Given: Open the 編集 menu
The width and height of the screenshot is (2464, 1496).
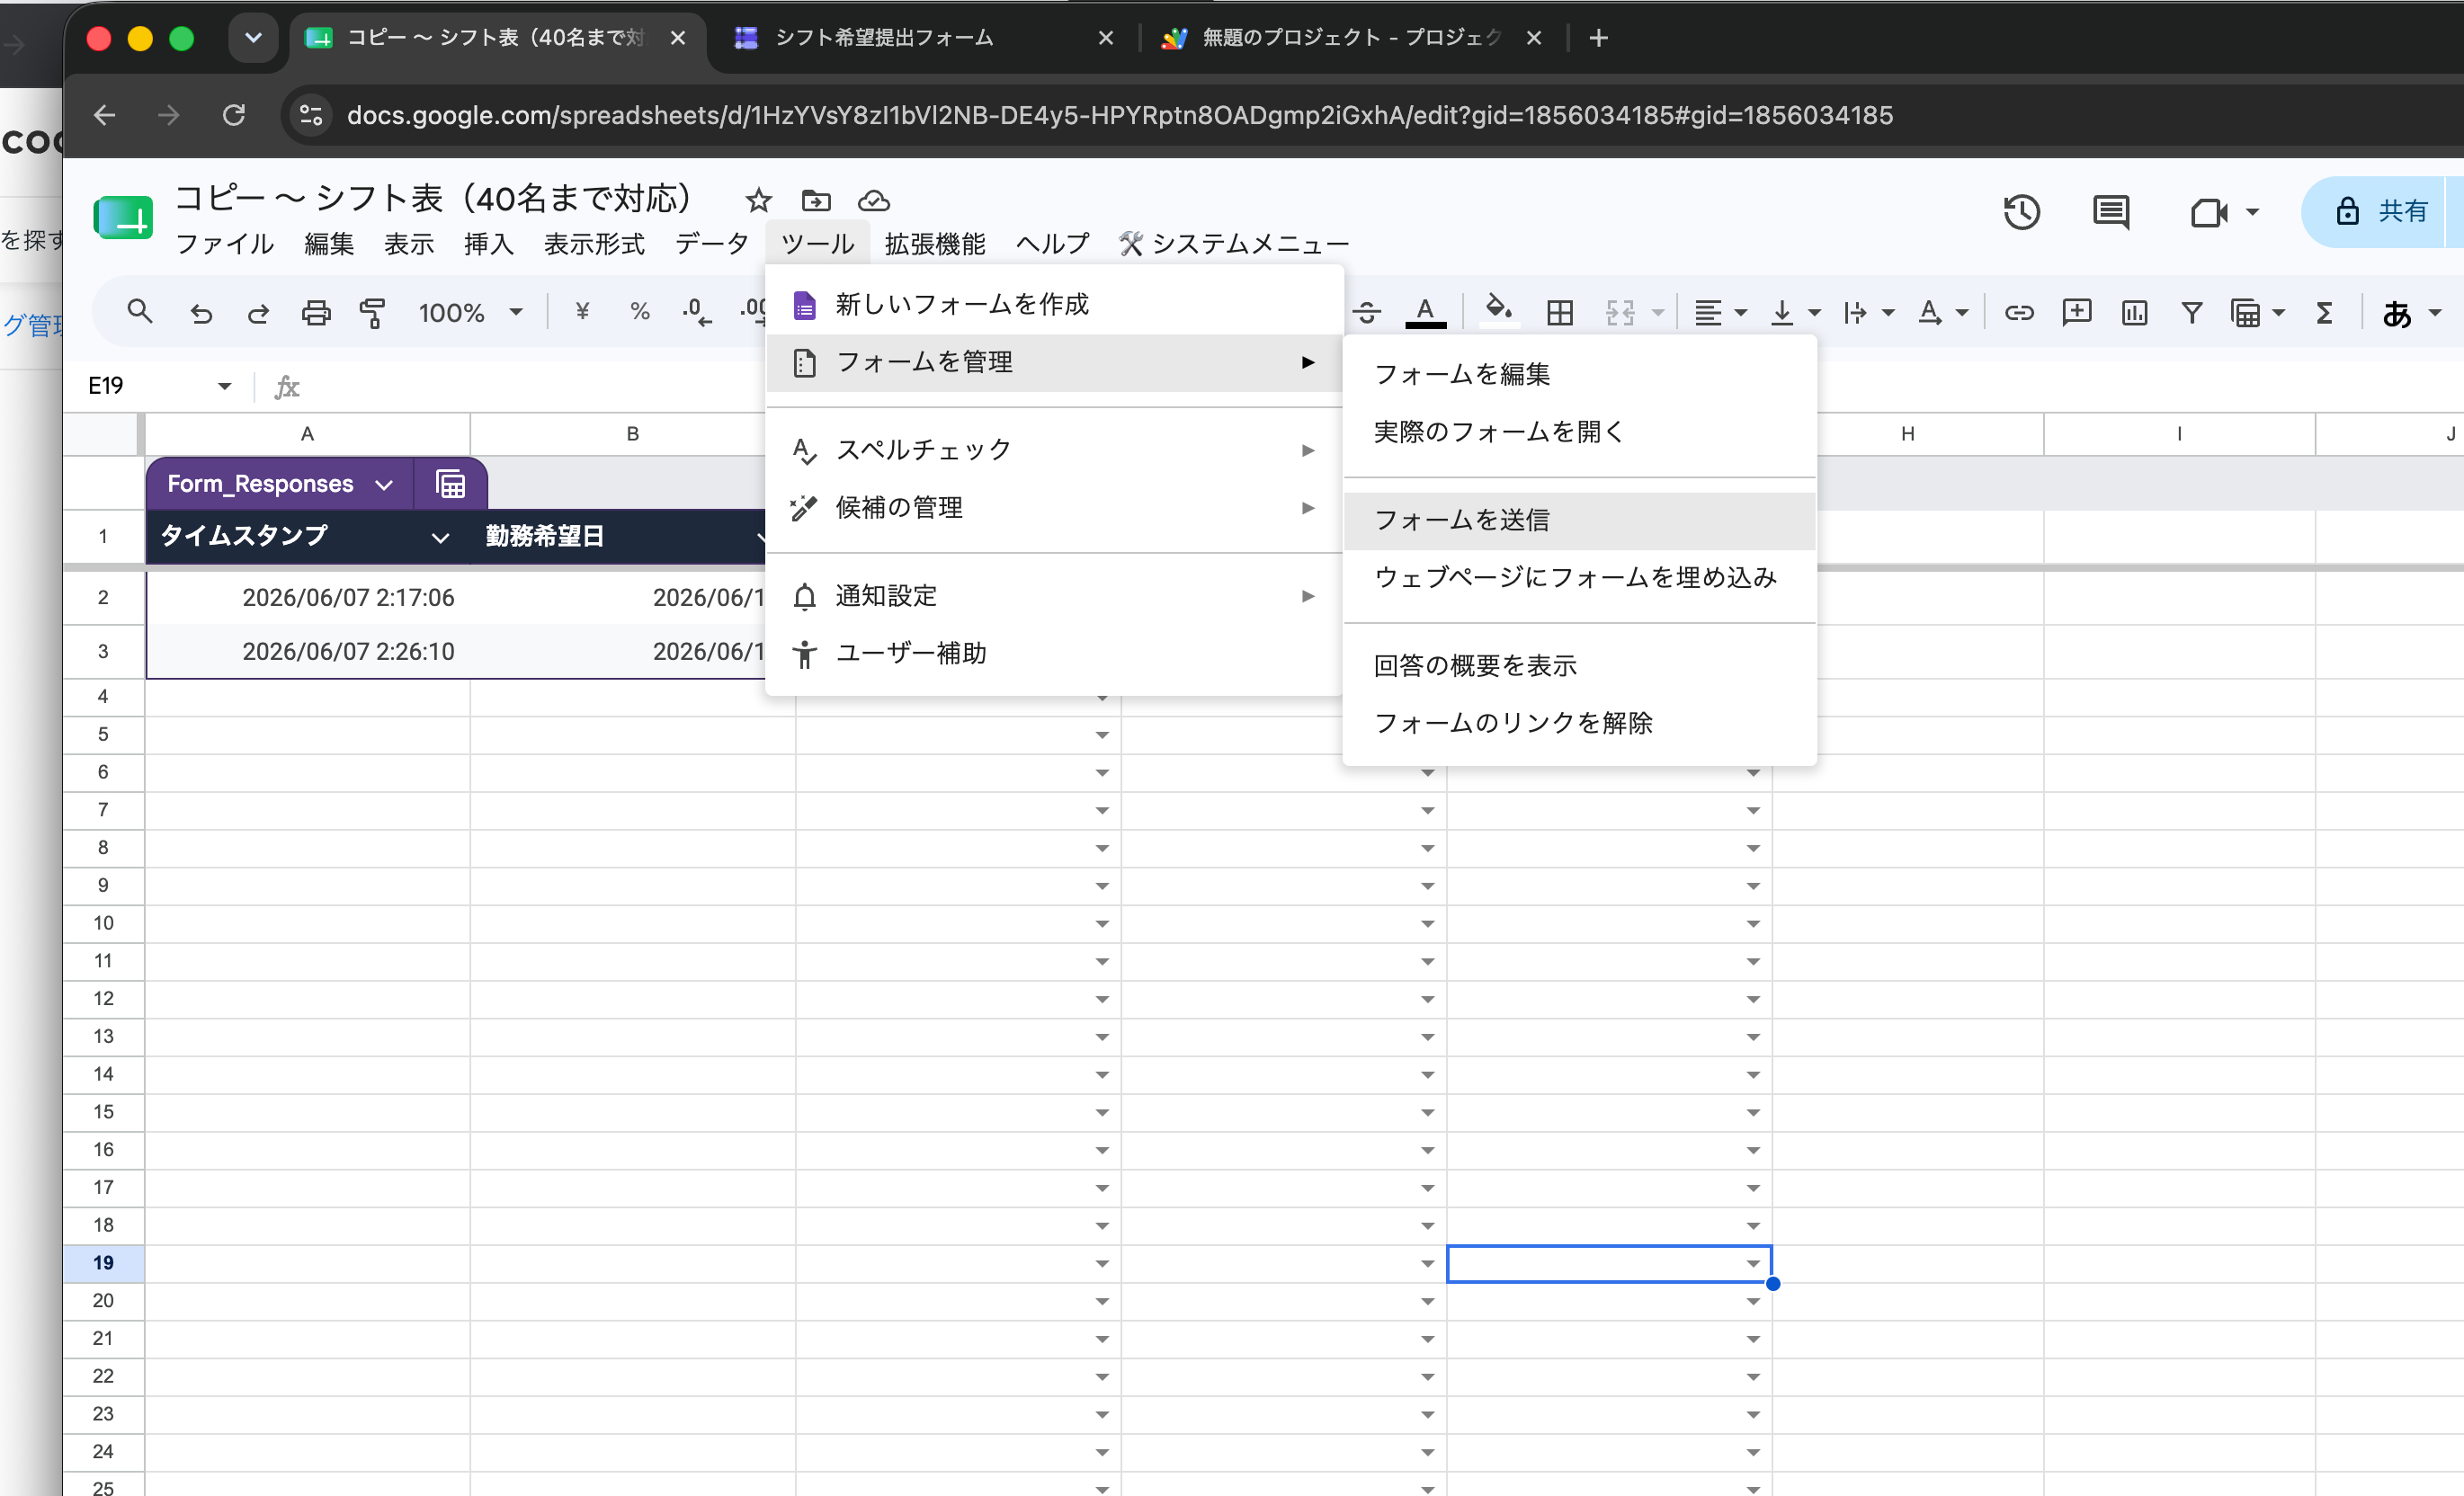Looking at the screenshot, I should 329,243.
